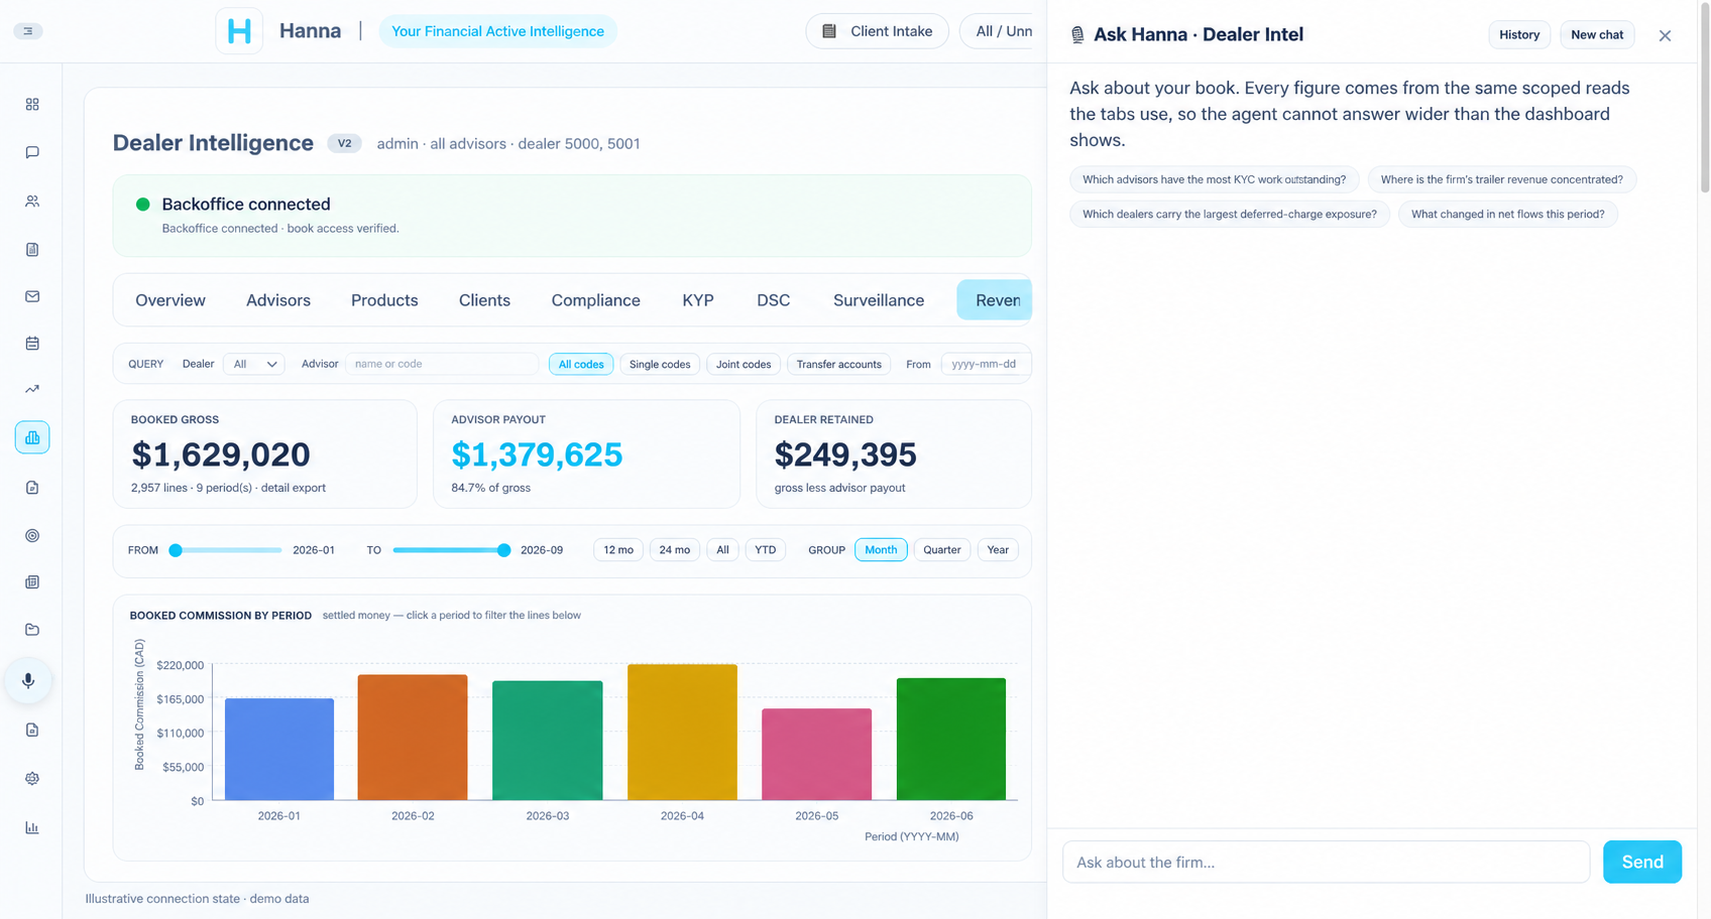Adjust the TO period slider handle
Viewport: 1711px width, 919px height.
click(504, 550)
